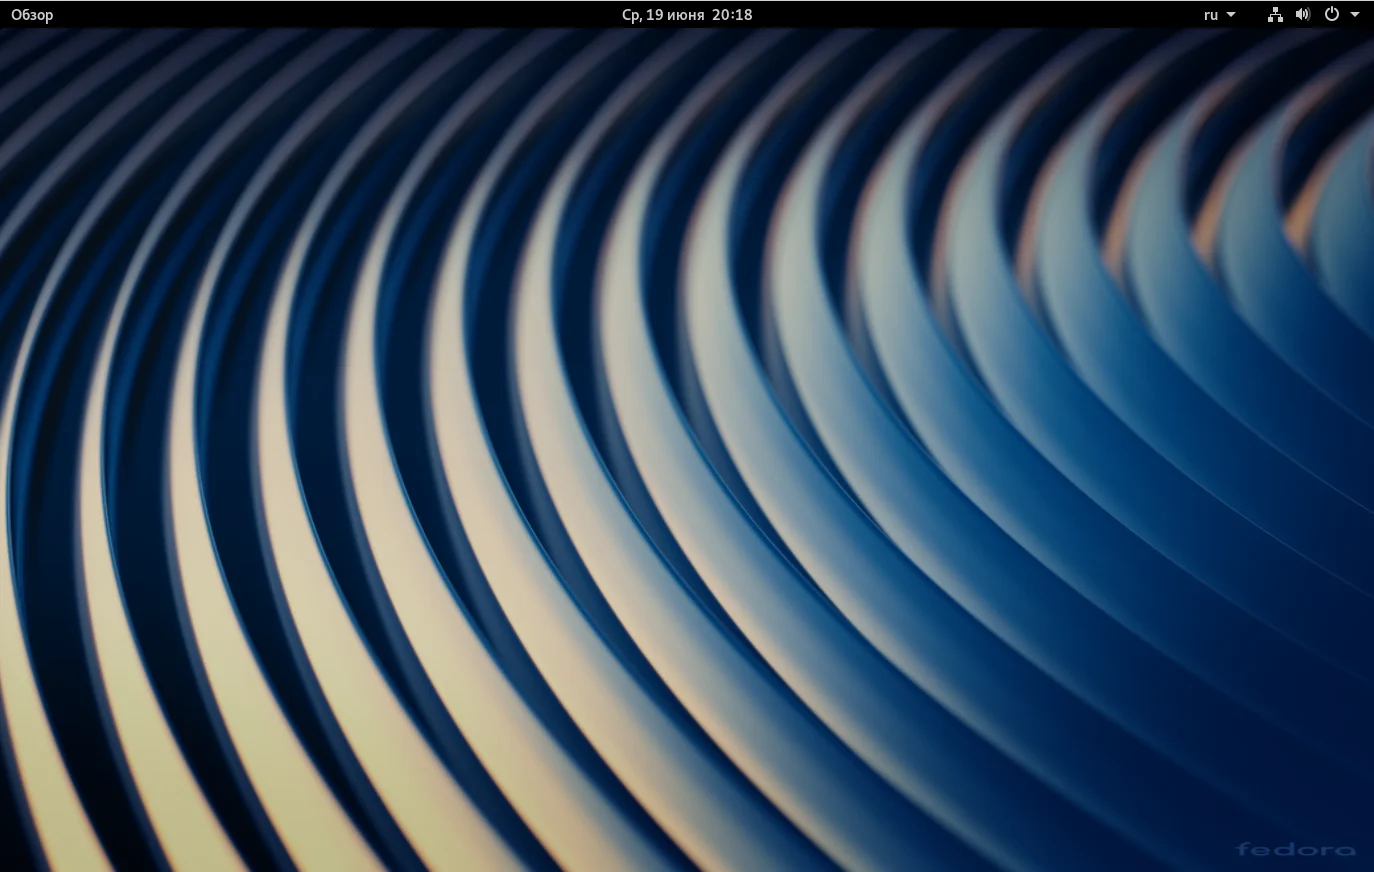Expand the arrow next to ru indicator
Image resolution: width=1374 pixels, height=872 pixels.
(x=1231, y=15)
